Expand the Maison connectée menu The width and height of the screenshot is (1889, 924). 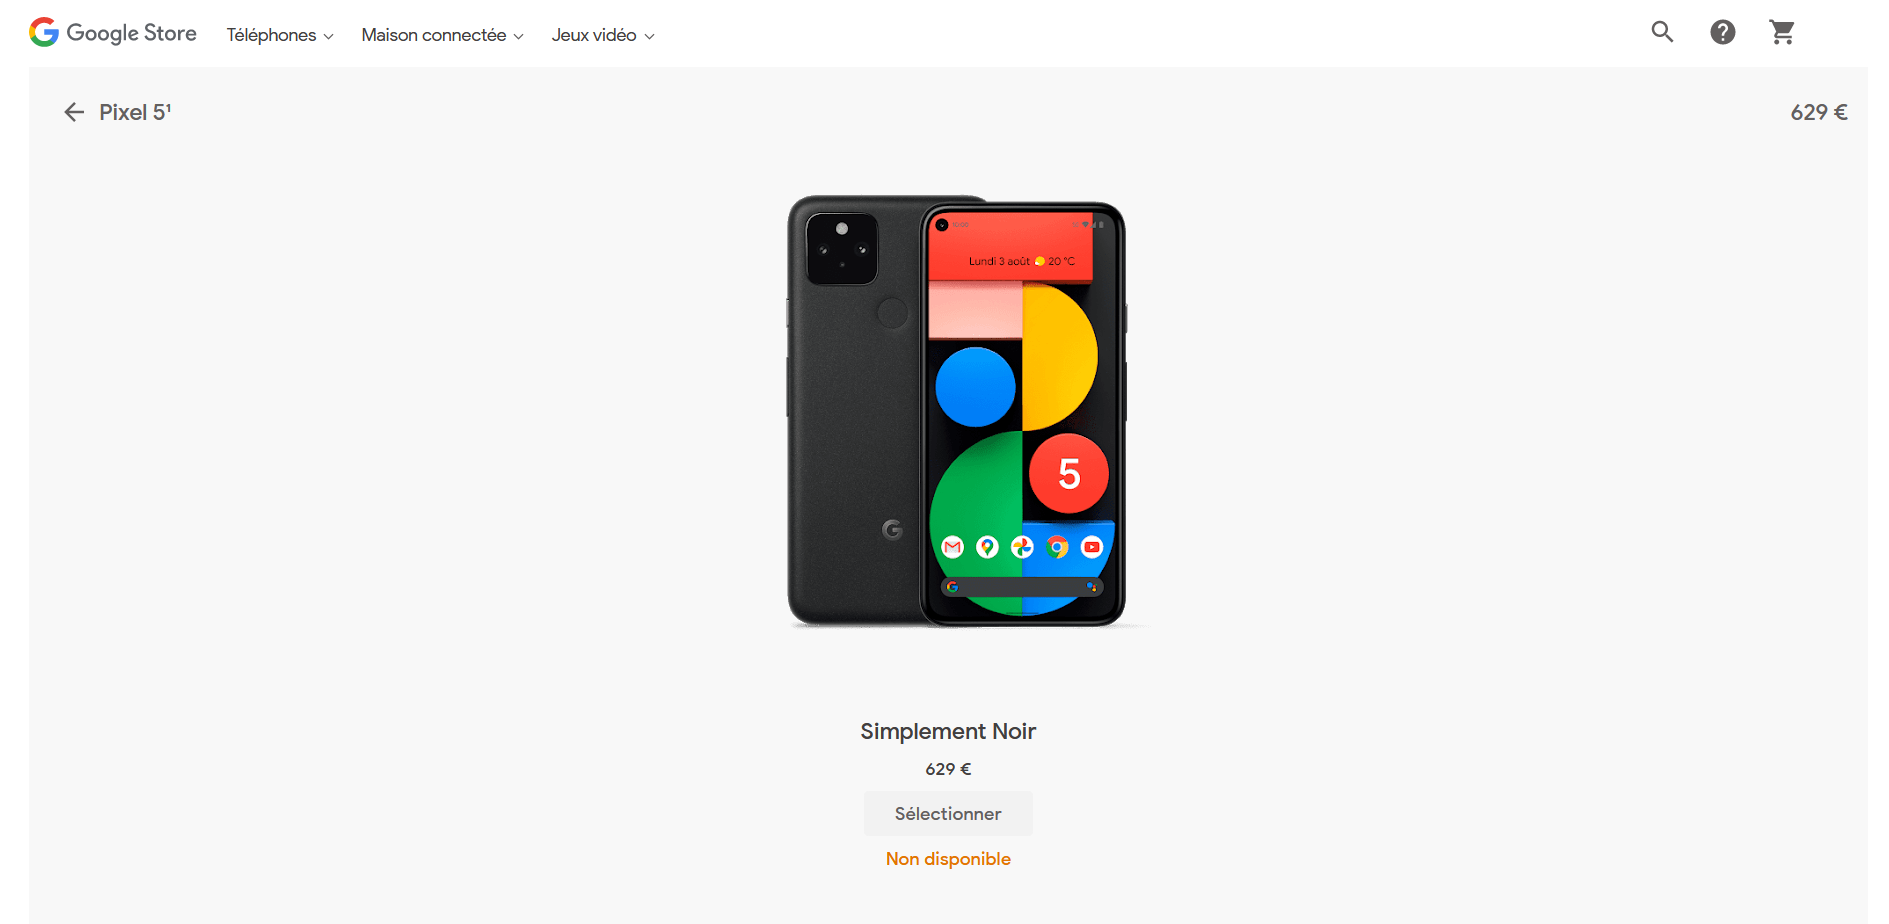coord(442,35)
